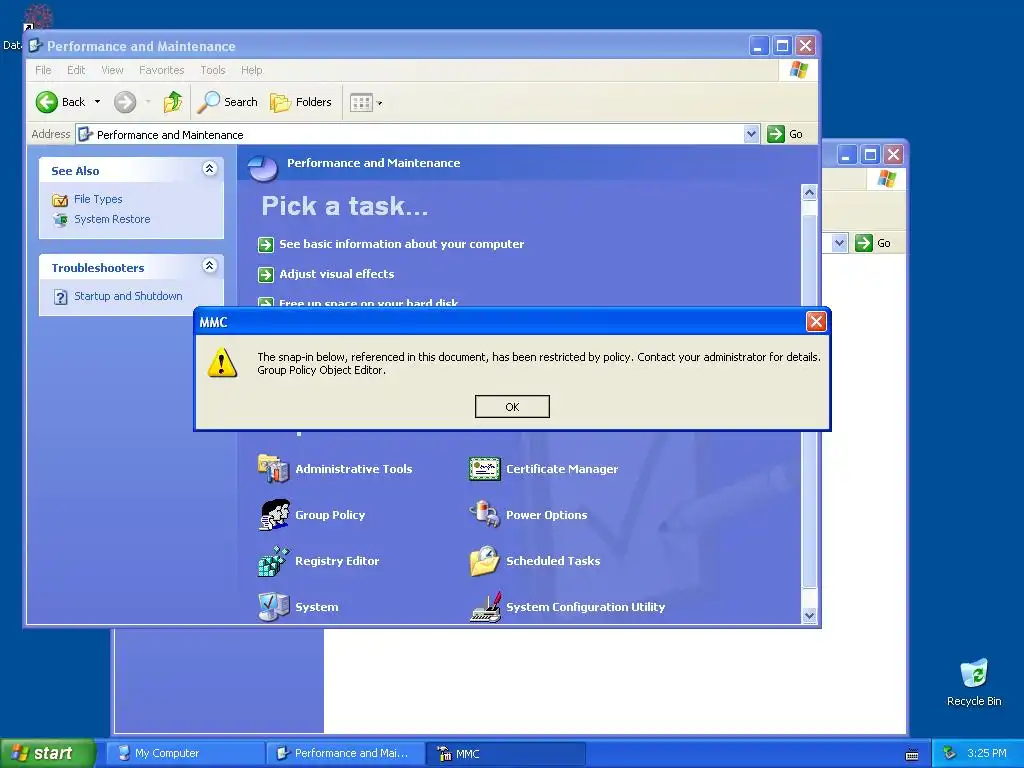The height and width of the screenshot is (768, 1024).
Task: Collapse the Troubleshooters panel
Action: pyautogui.click(x=209, y=266)
